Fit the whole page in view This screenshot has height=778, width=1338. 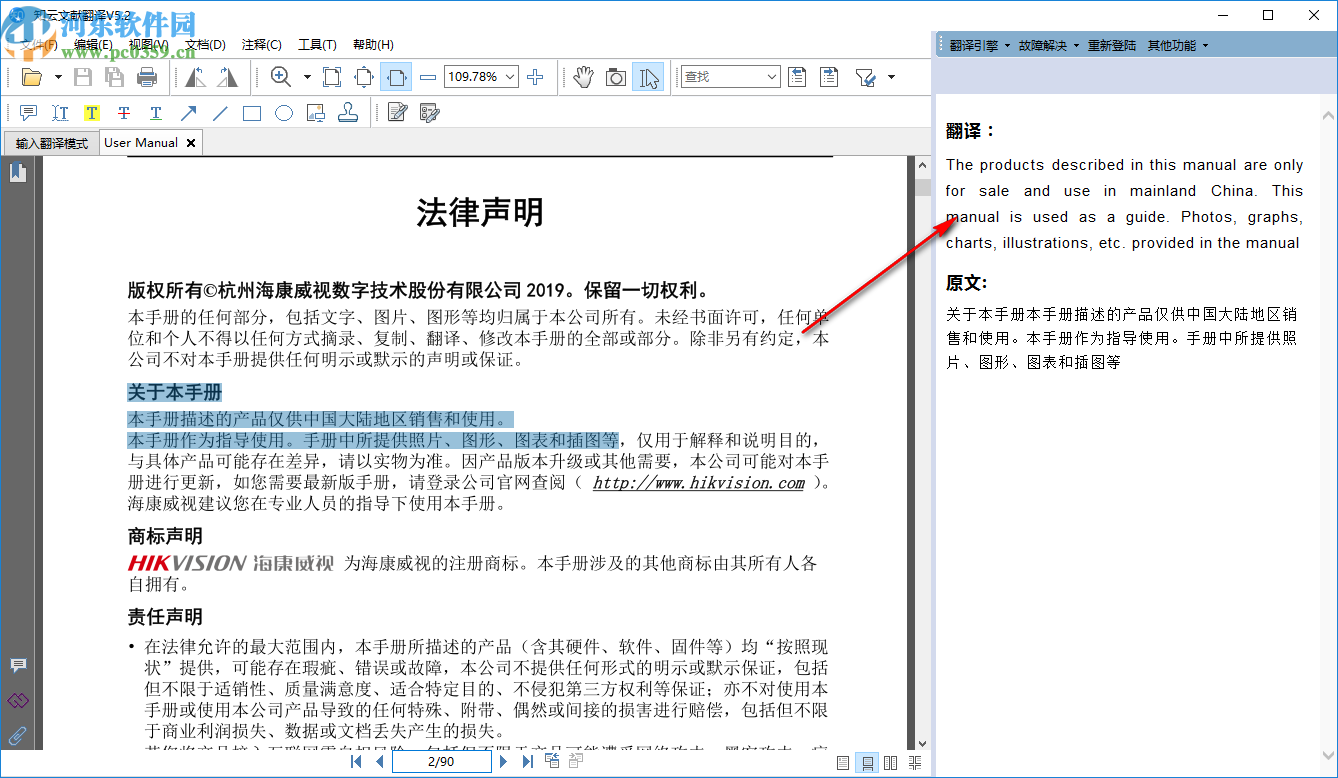tap(364, 77)
